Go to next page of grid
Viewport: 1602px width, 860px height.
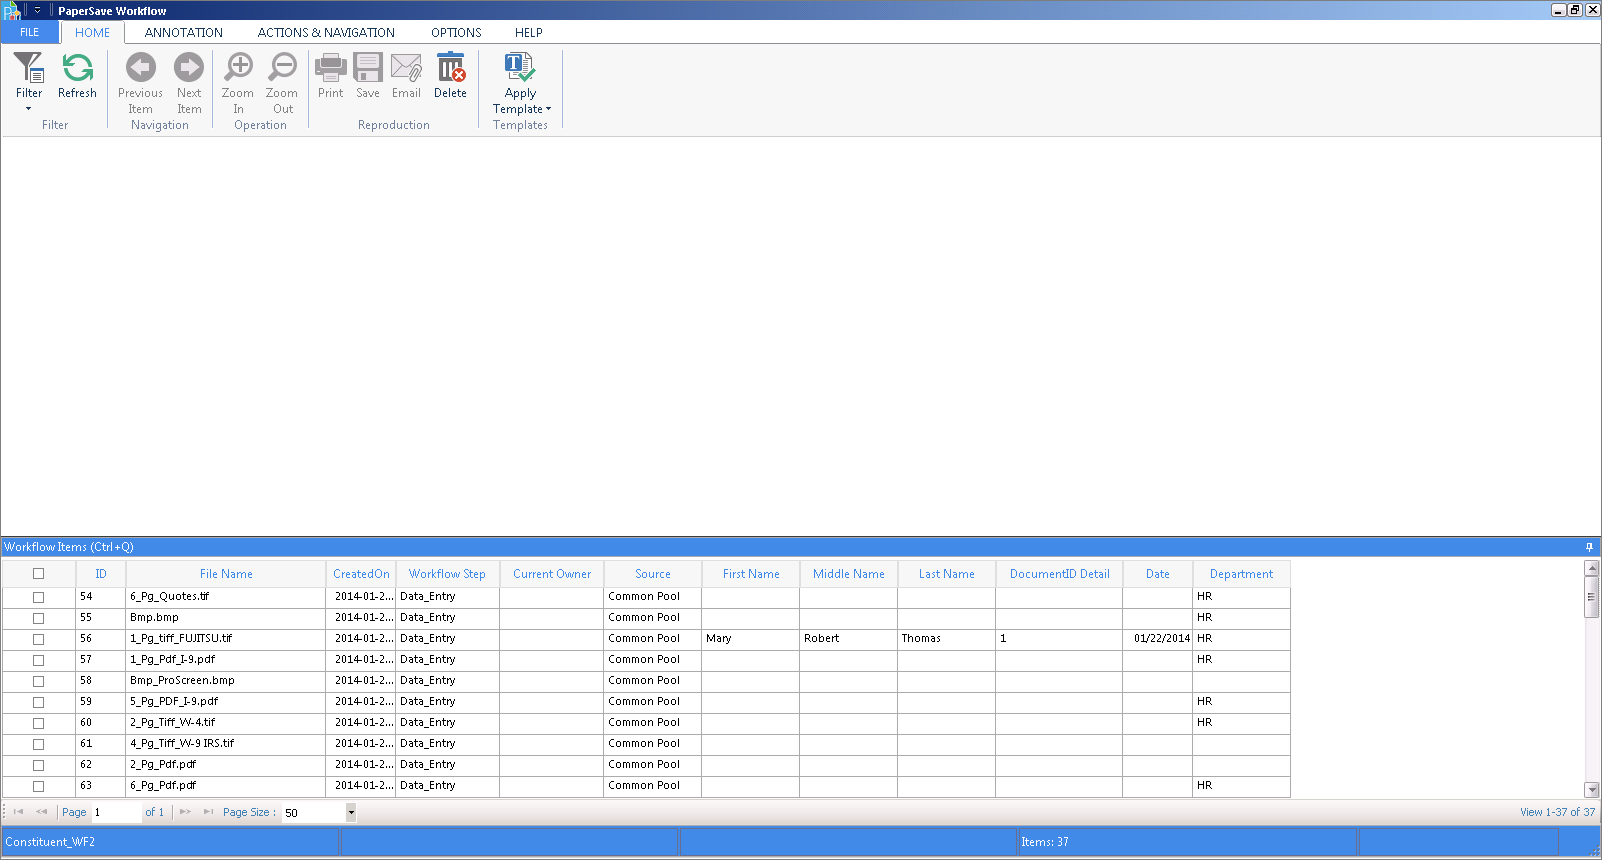point(185,812)
